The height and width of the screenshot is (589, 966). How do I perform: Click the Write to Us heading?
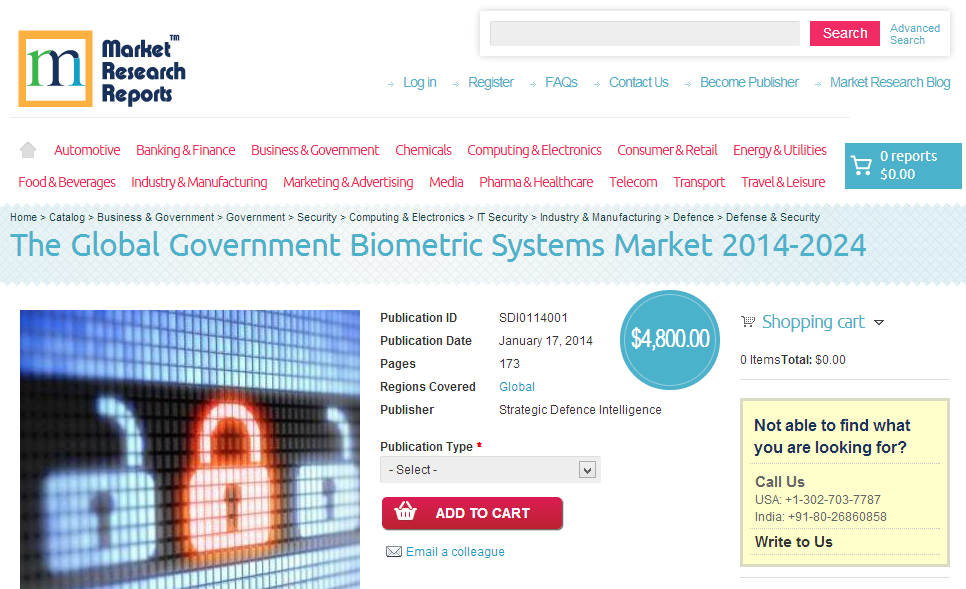[794, 542]
